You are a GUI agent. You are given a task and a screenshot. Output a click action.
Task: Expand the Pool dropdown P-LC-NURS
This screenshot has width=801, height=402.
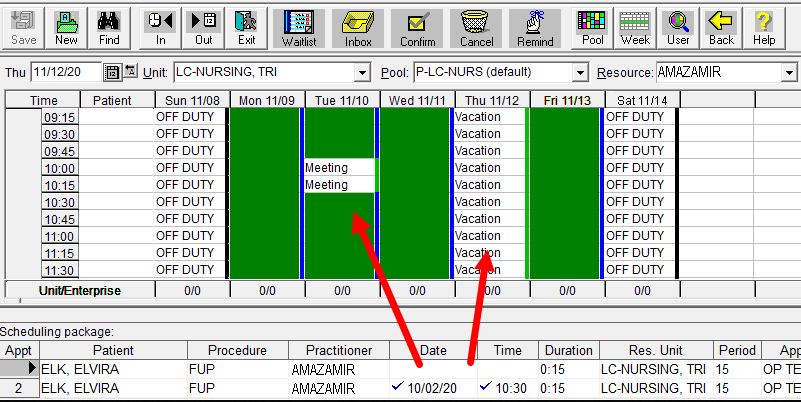click(580, 73)
